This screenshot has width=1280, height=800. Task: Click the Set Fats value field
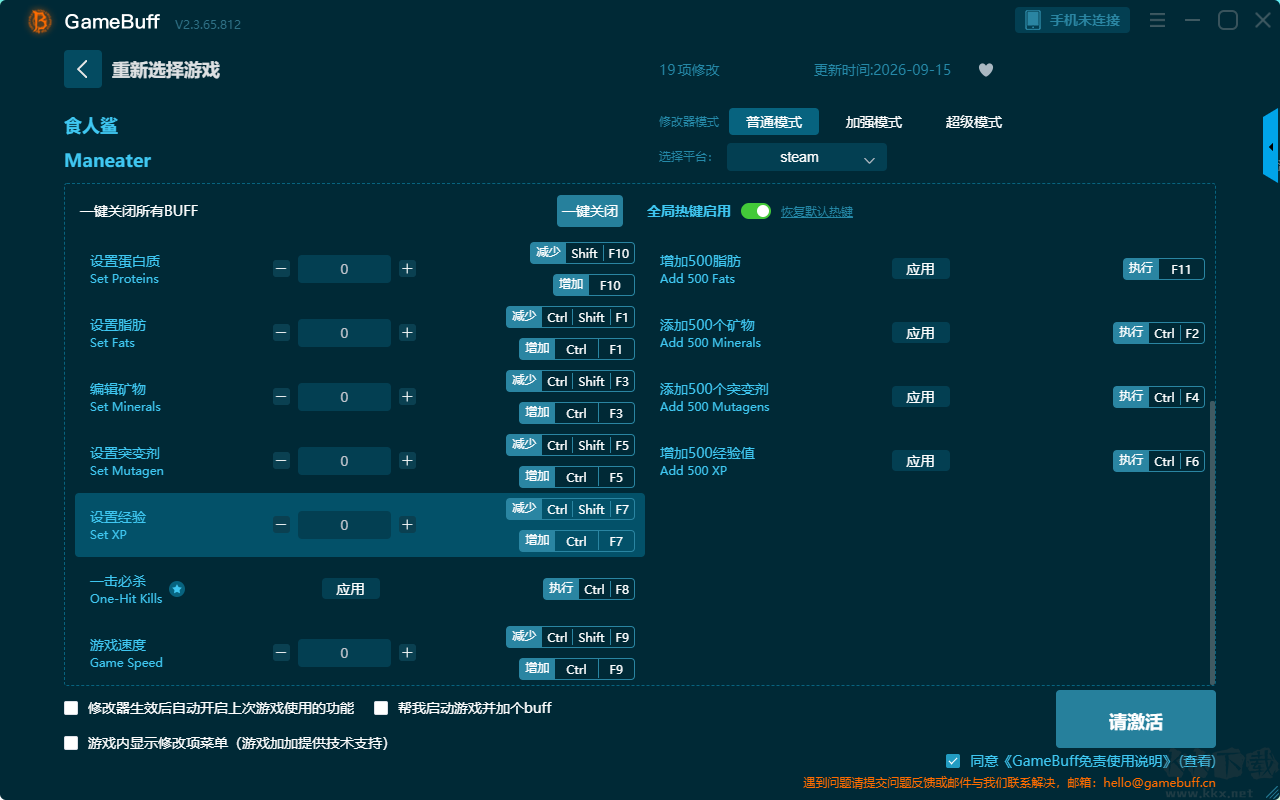[x=345, y=333]
